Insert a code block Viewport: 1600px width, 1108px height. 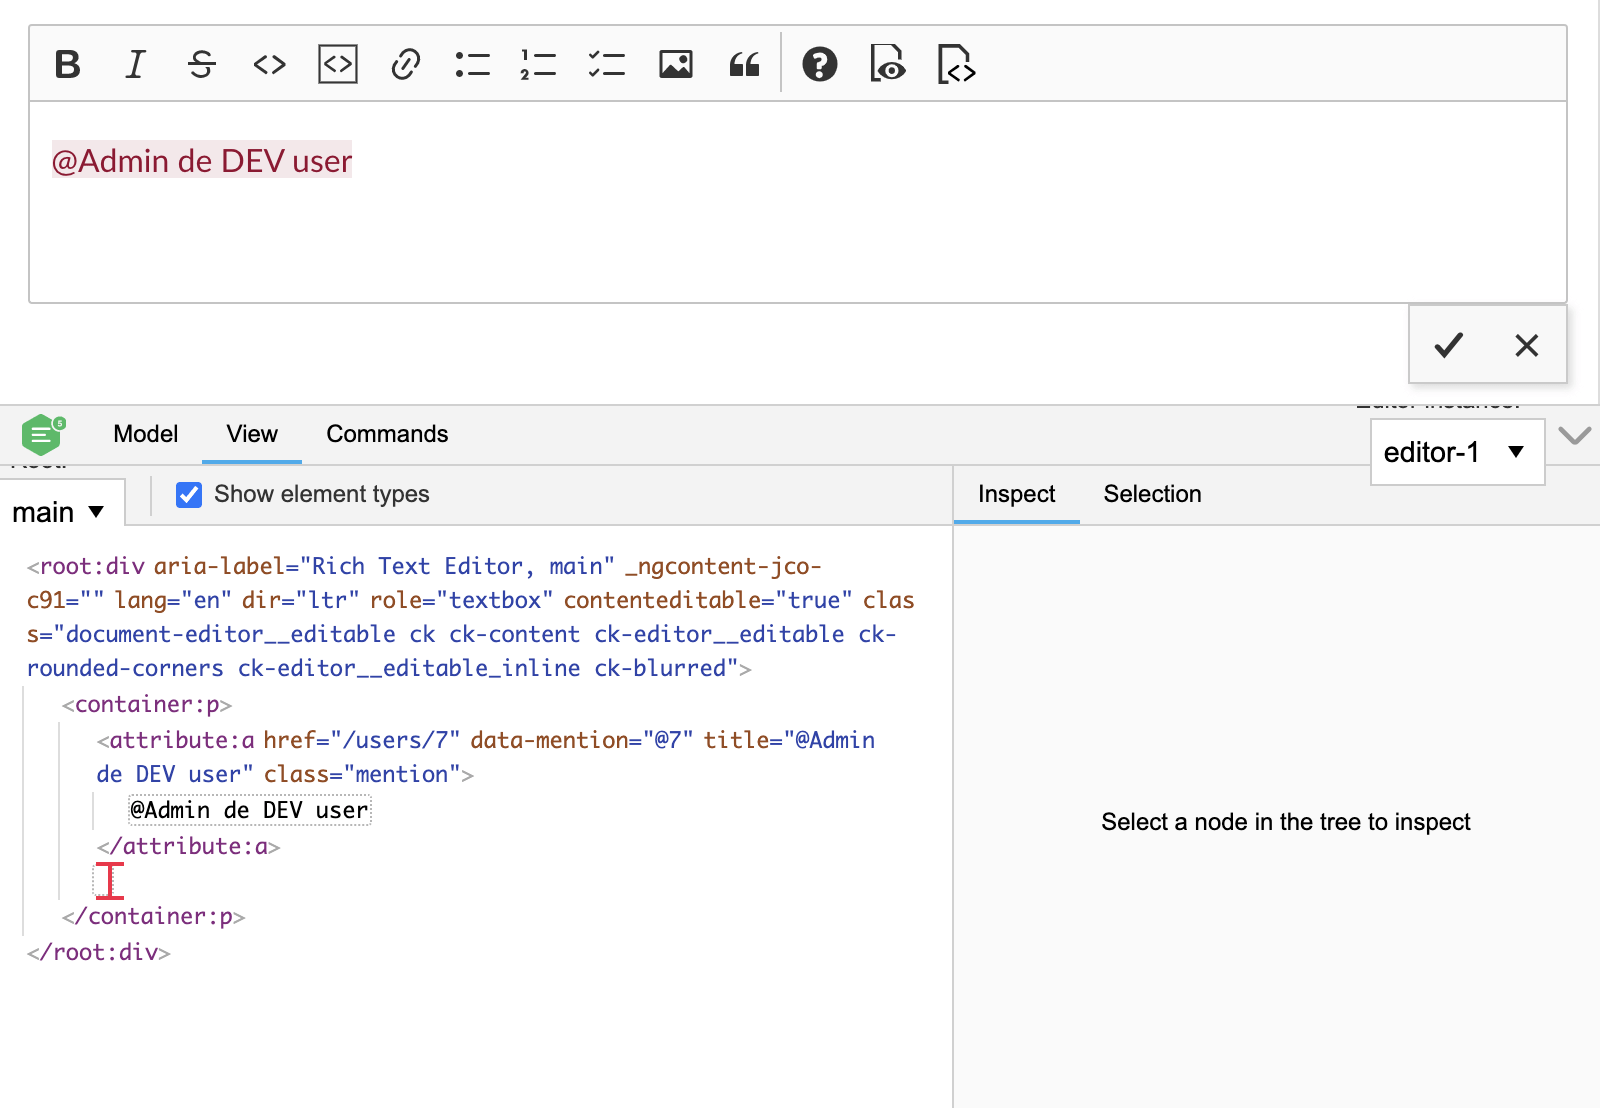coord(337,64)
